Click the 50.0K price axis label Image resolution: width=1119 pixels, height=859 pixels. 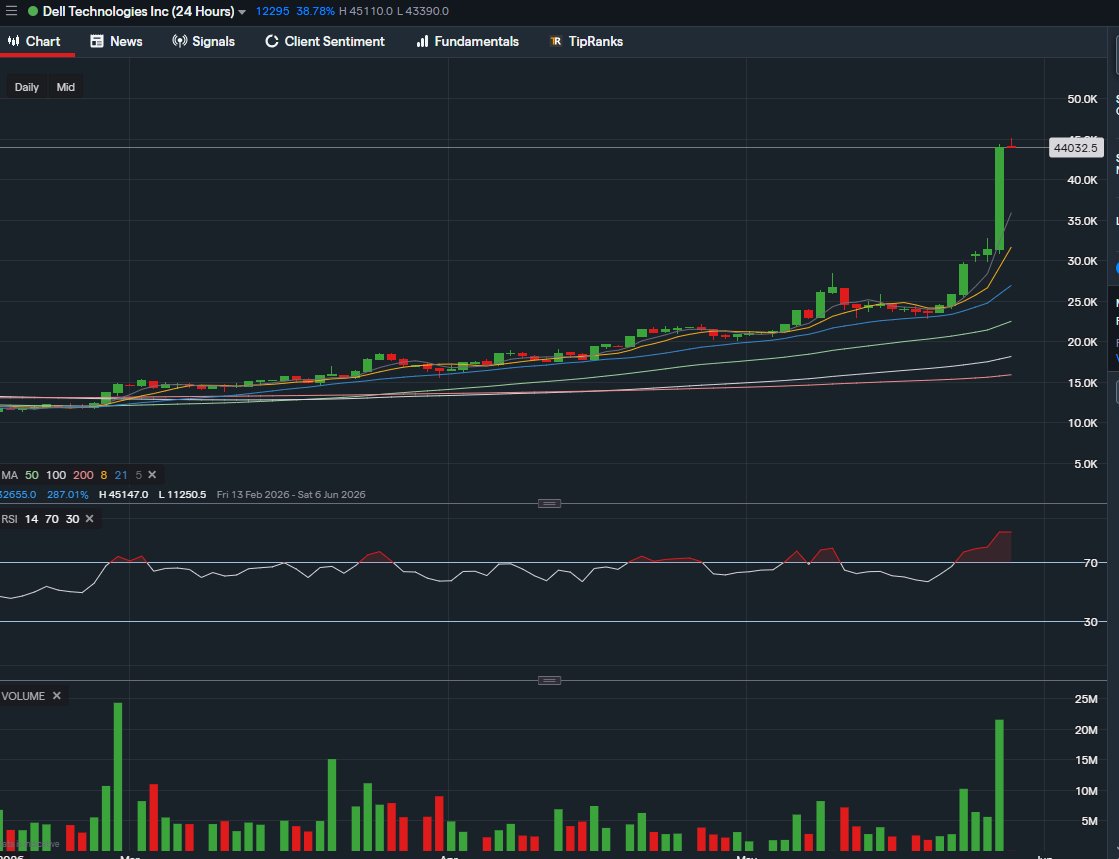point(1082,99)
